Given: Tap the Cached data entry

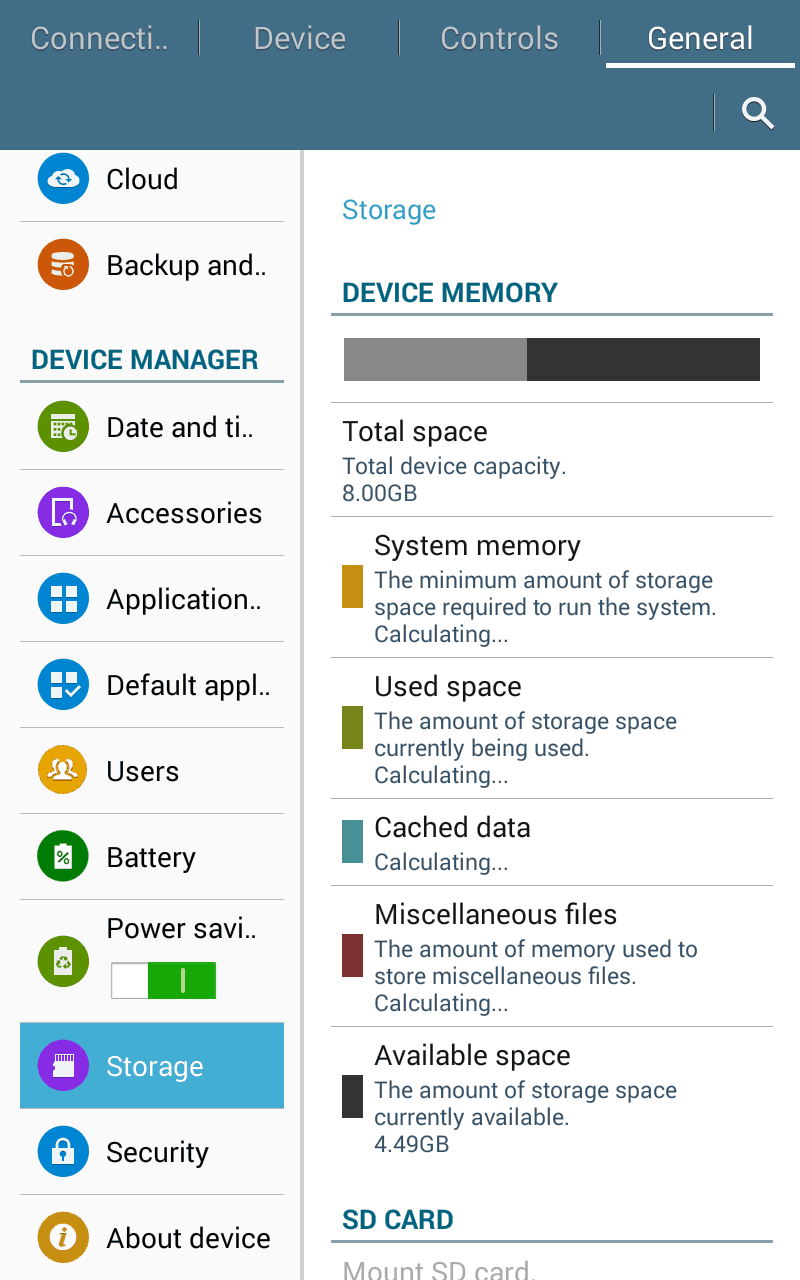Looking at the screenshot, I should click(552, 843).
